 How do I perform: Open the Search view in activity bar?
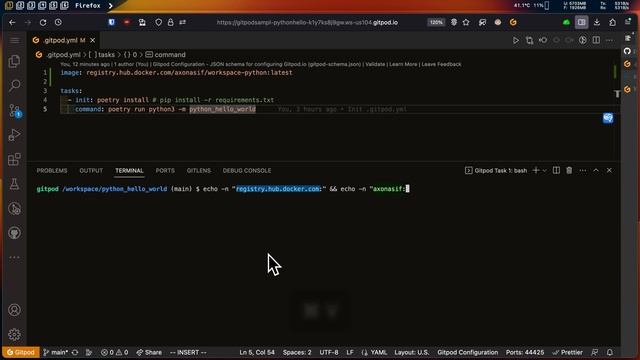pyautogui.click(x=14, y=86)
